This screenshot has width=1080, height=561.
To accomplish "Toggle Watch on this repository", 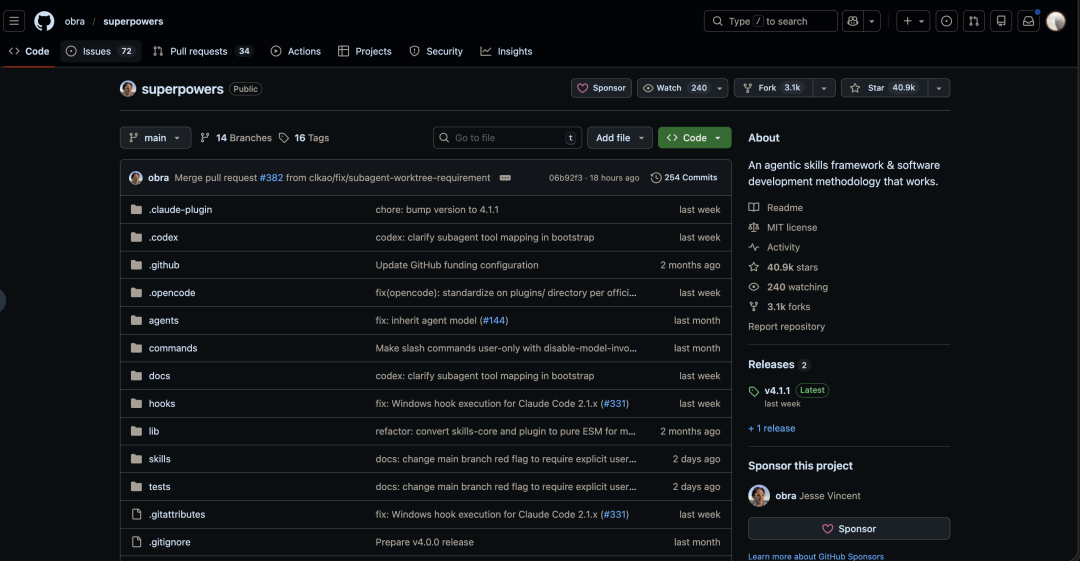I will tap(674, 88).
